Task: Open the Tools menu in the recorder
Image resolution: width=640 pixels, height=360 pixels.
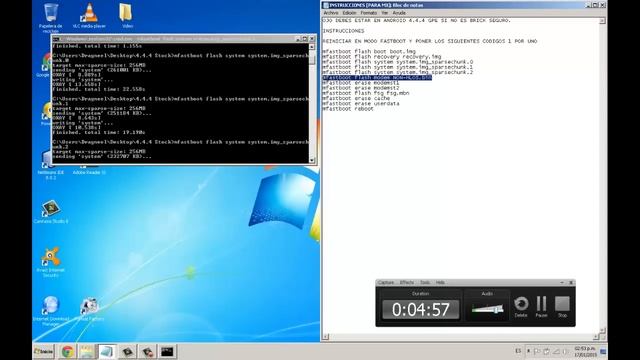Action: point(425,282)
